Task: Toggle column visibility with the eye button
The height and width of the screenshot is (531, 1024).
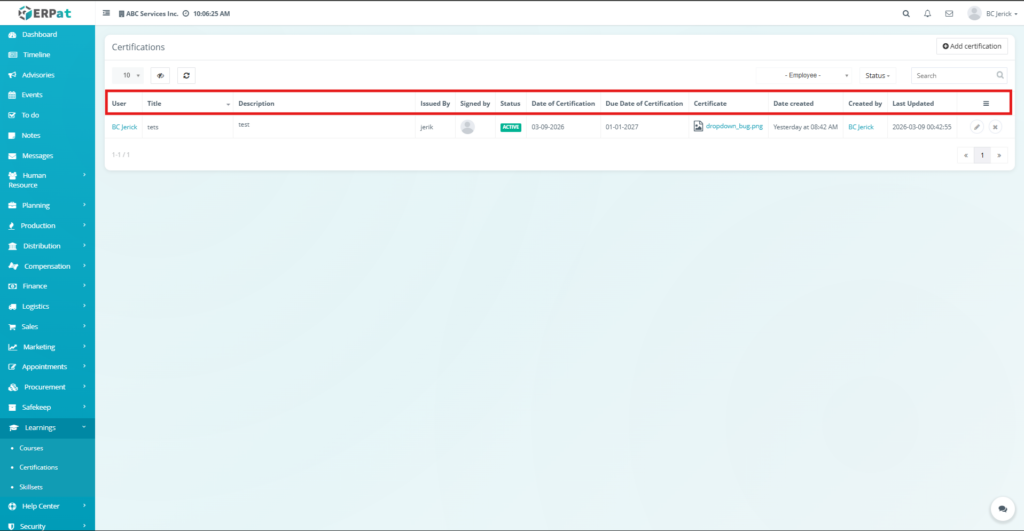Action: click(160, 75)
